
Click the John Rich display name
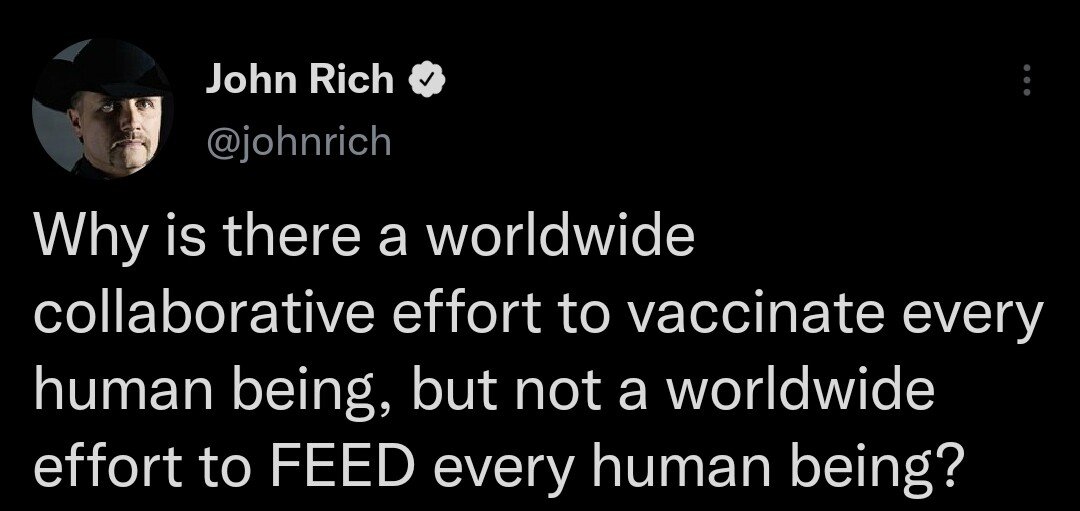point(299,80)
